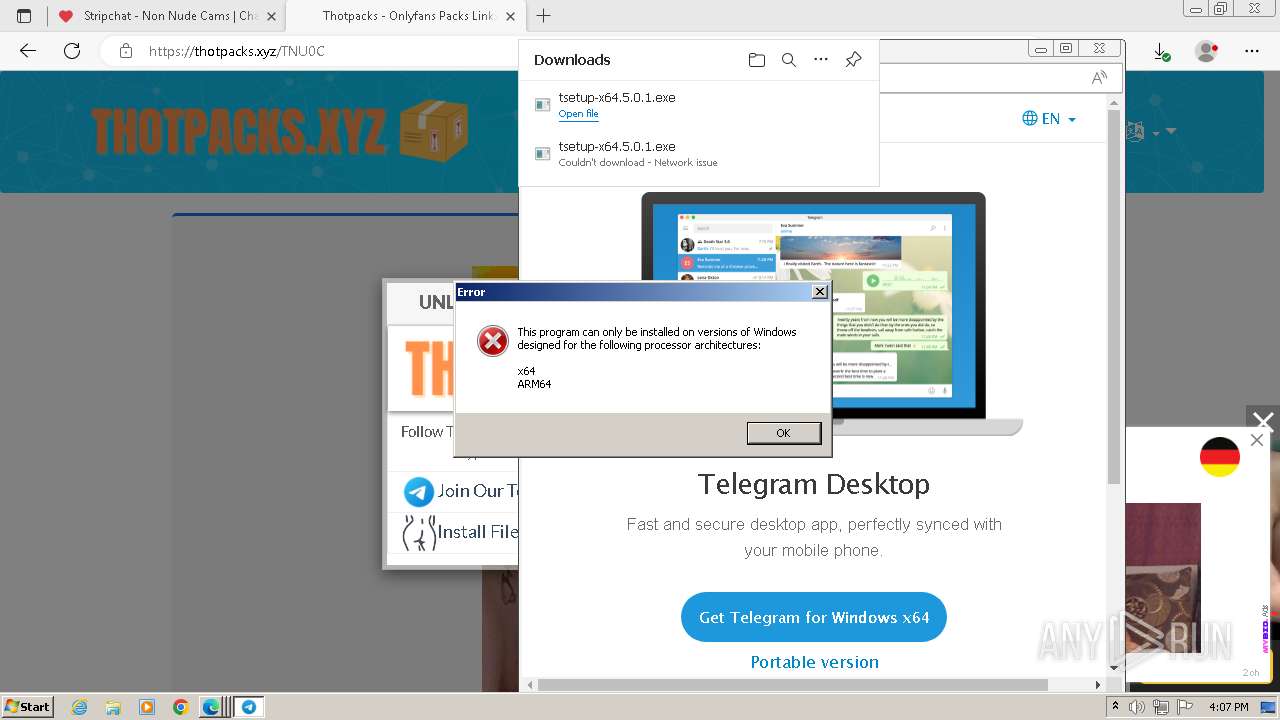The width and height of the screenshot is (1280, 720).
Task: Click the volume speaker tray icon
Action: click(x=1138, y=707)
